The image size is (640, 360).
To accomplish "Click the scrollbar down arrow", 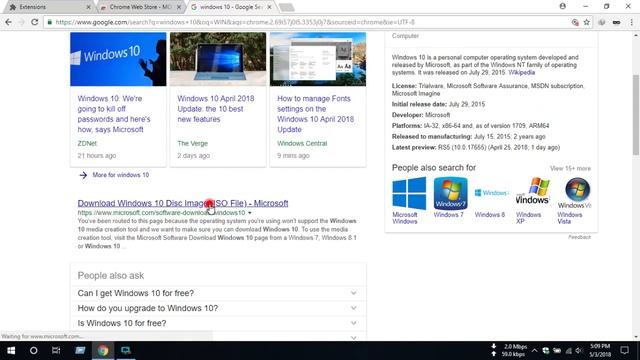I will point(636,337).
